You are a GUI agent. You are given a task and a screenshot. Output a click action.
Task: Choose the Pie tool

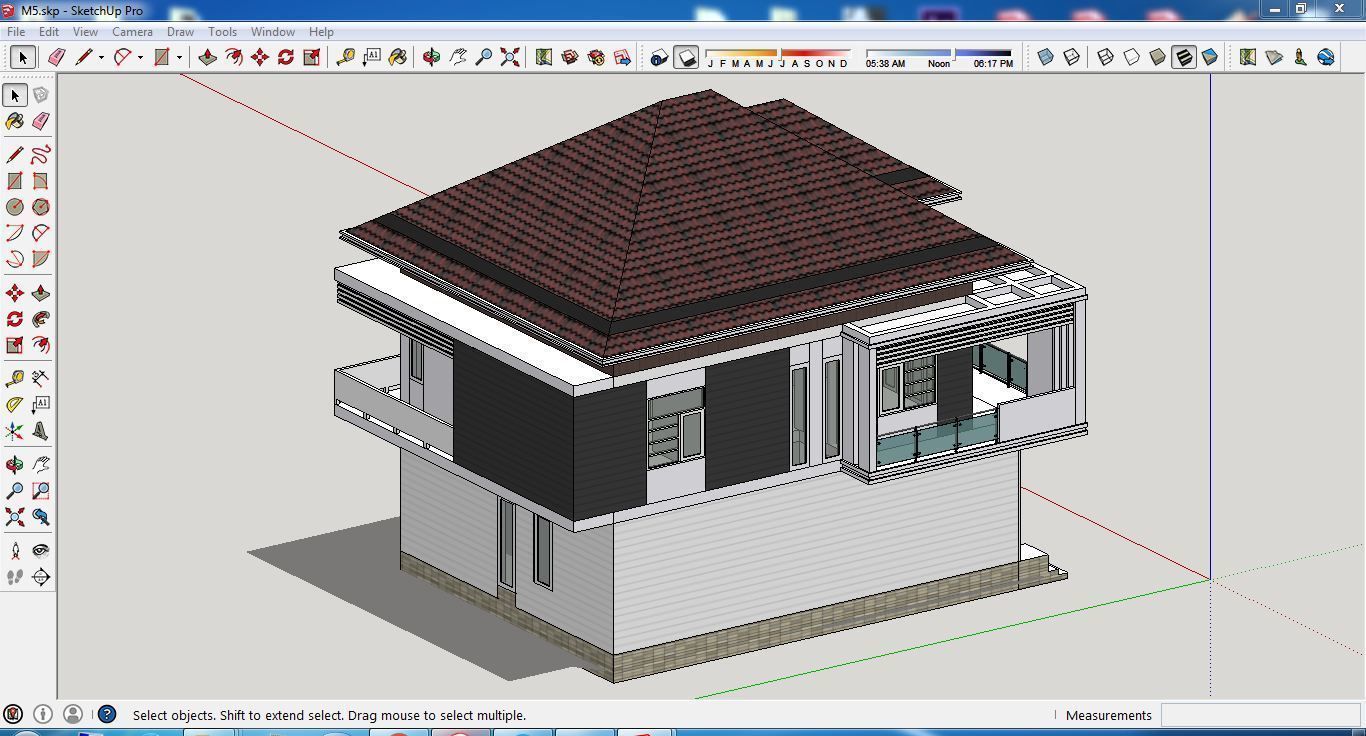[41, 259]
